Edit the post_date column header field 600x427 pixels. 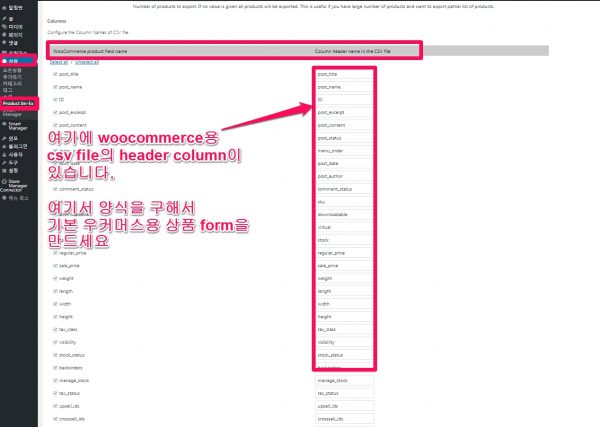click(345, 163)
